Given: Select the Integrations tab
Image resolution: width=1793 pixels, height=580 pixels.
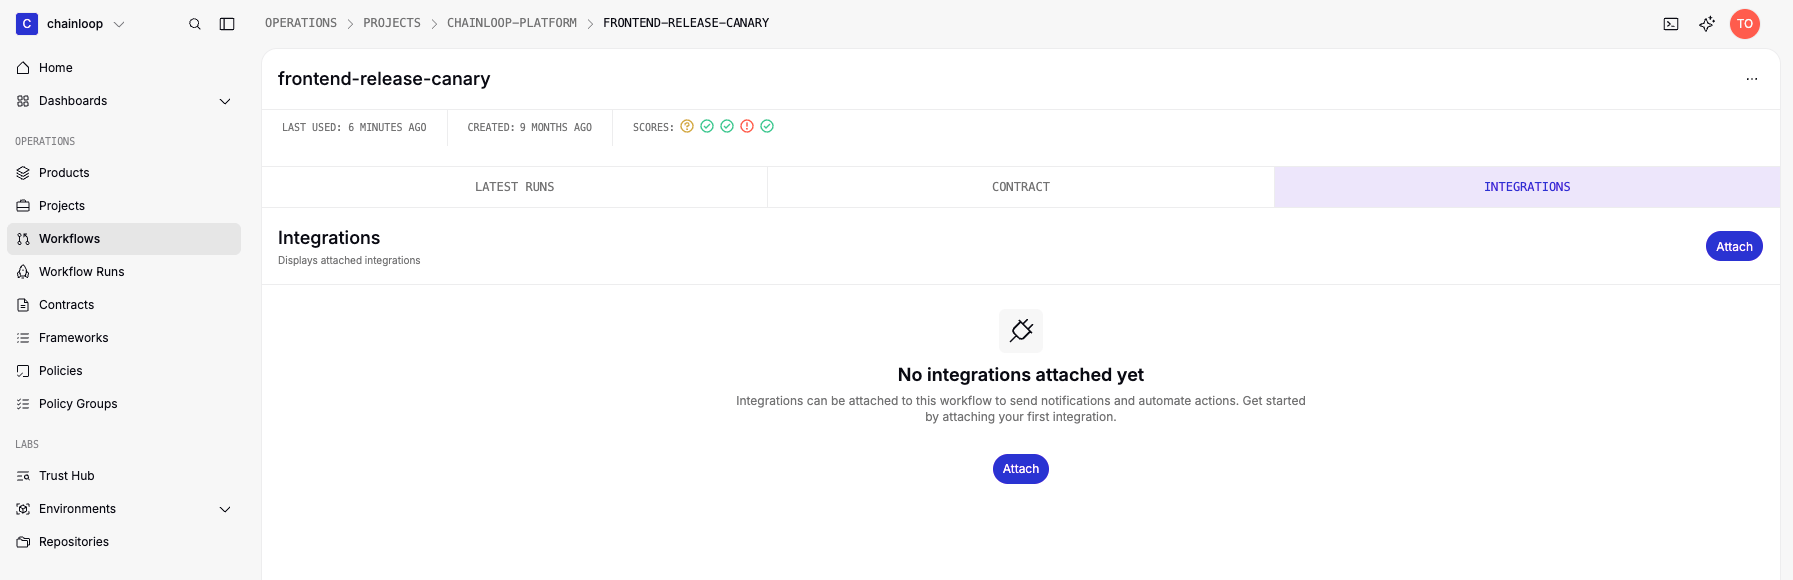Looking at the screenshot, I should pos(1527,187).
